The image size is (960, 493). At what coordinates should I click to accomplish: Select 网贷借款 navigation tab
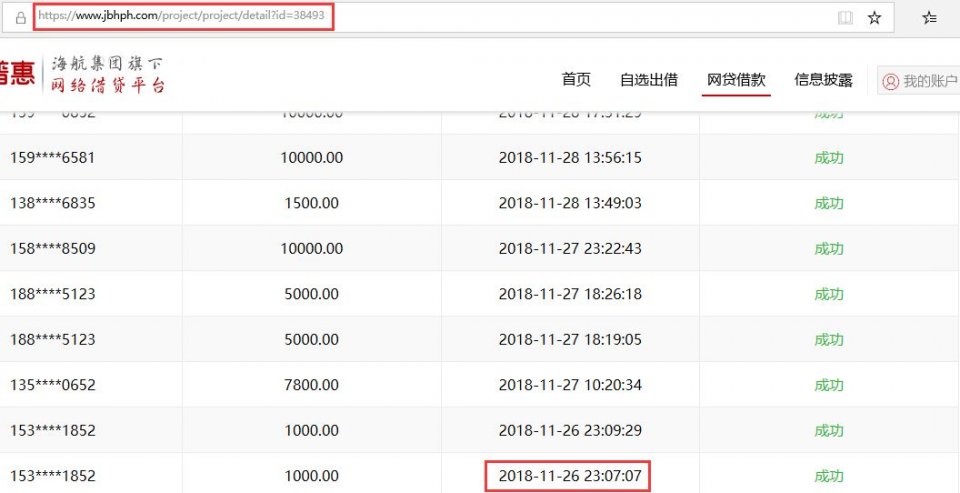pos(736,80)
